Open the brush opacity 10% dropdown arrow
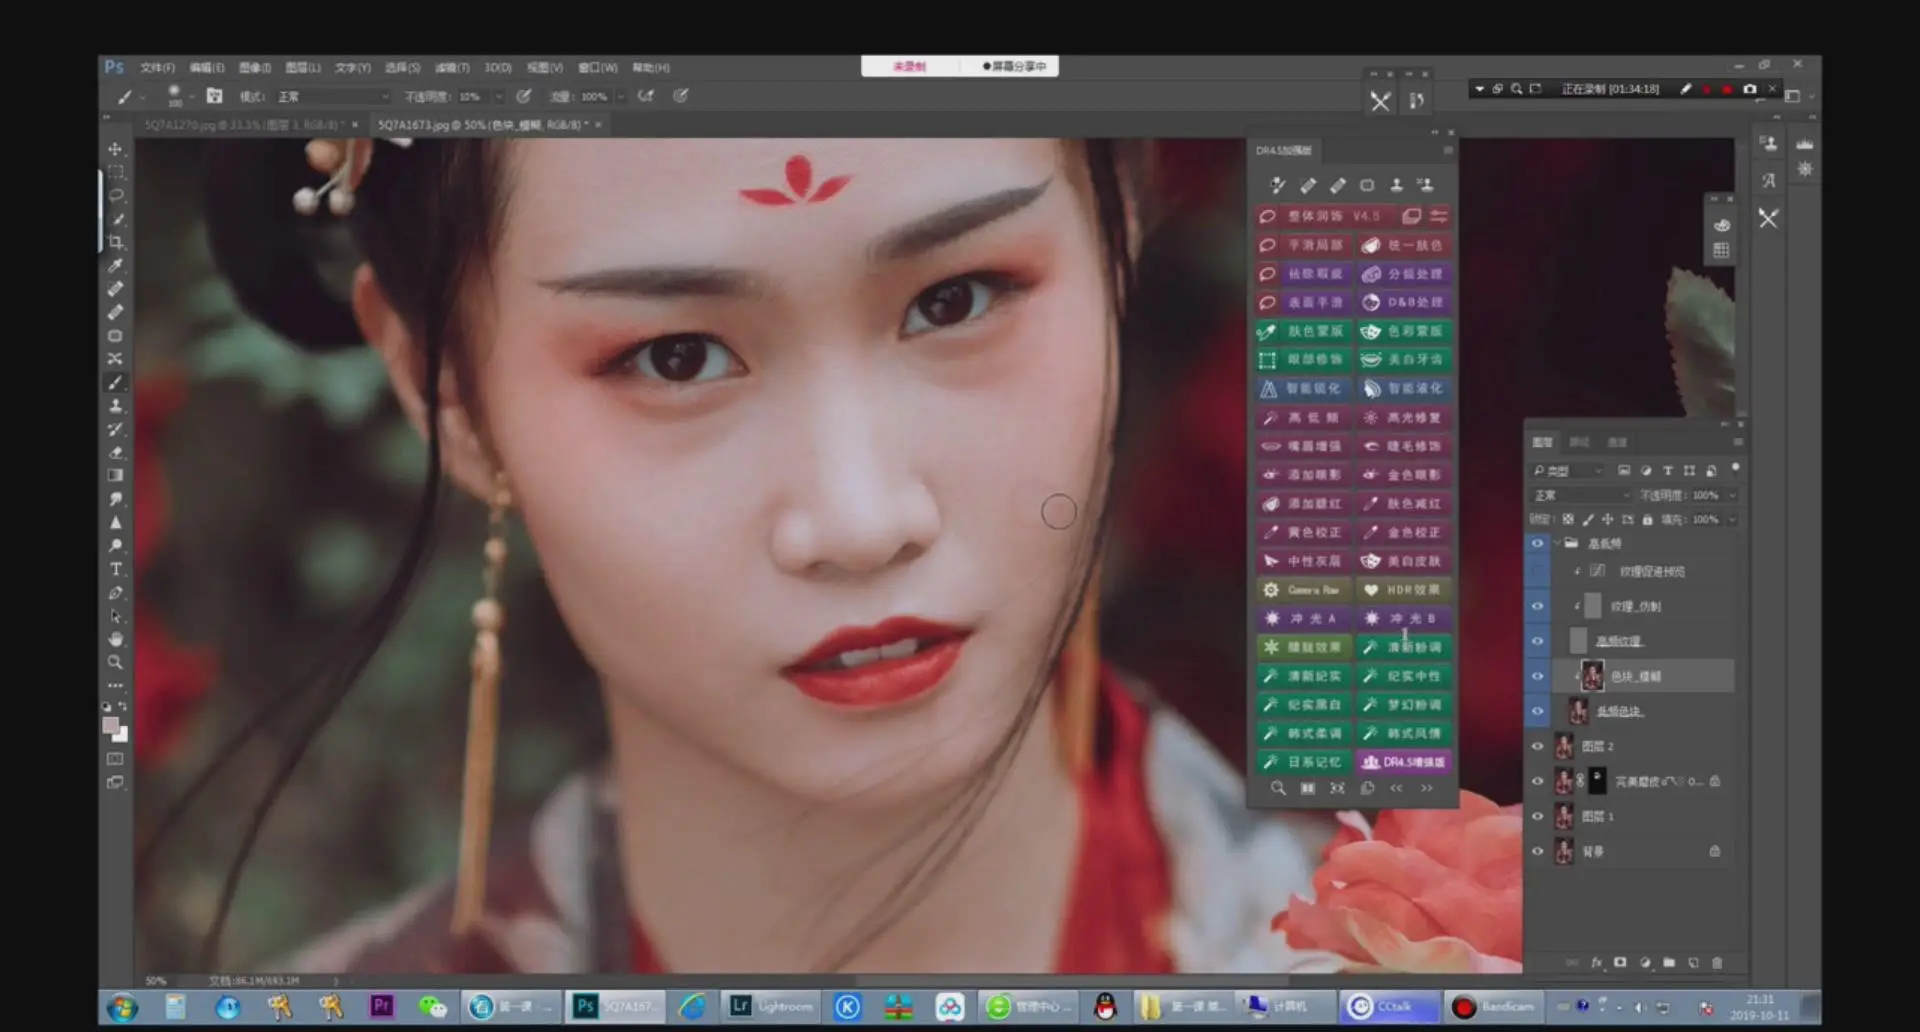This screenshot has height=1032, width=1920. pyautogui.click(x=498, y=97)
